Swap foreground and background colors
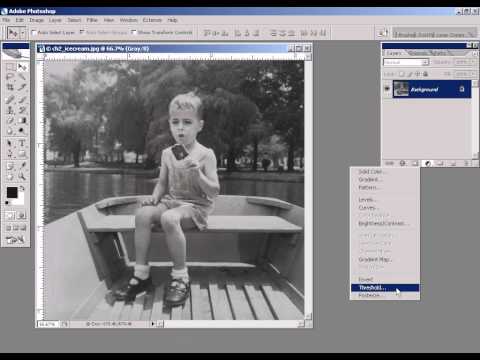 tap(22, 189)
